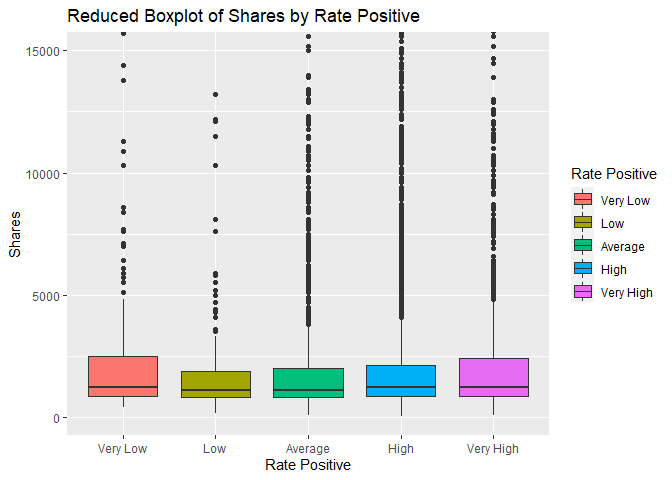Click the magenta Very High box
The height and width of the screenshot is (480, 672).
pyautogui.click(x=493, y=377)
